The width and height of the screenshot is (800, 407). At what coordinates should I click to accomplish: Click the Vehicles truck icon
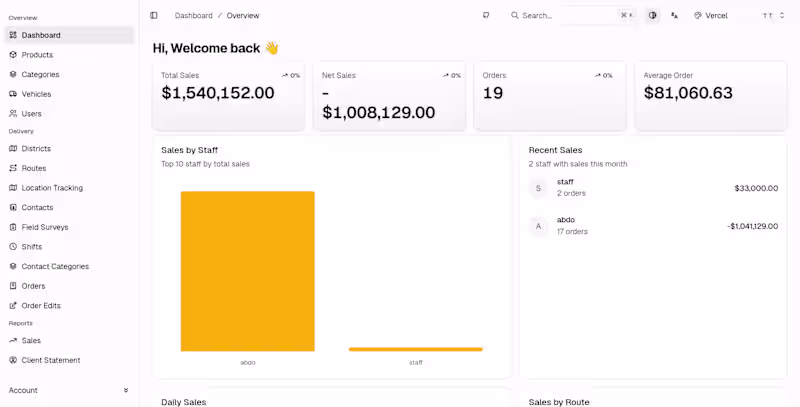click(13, 94)
